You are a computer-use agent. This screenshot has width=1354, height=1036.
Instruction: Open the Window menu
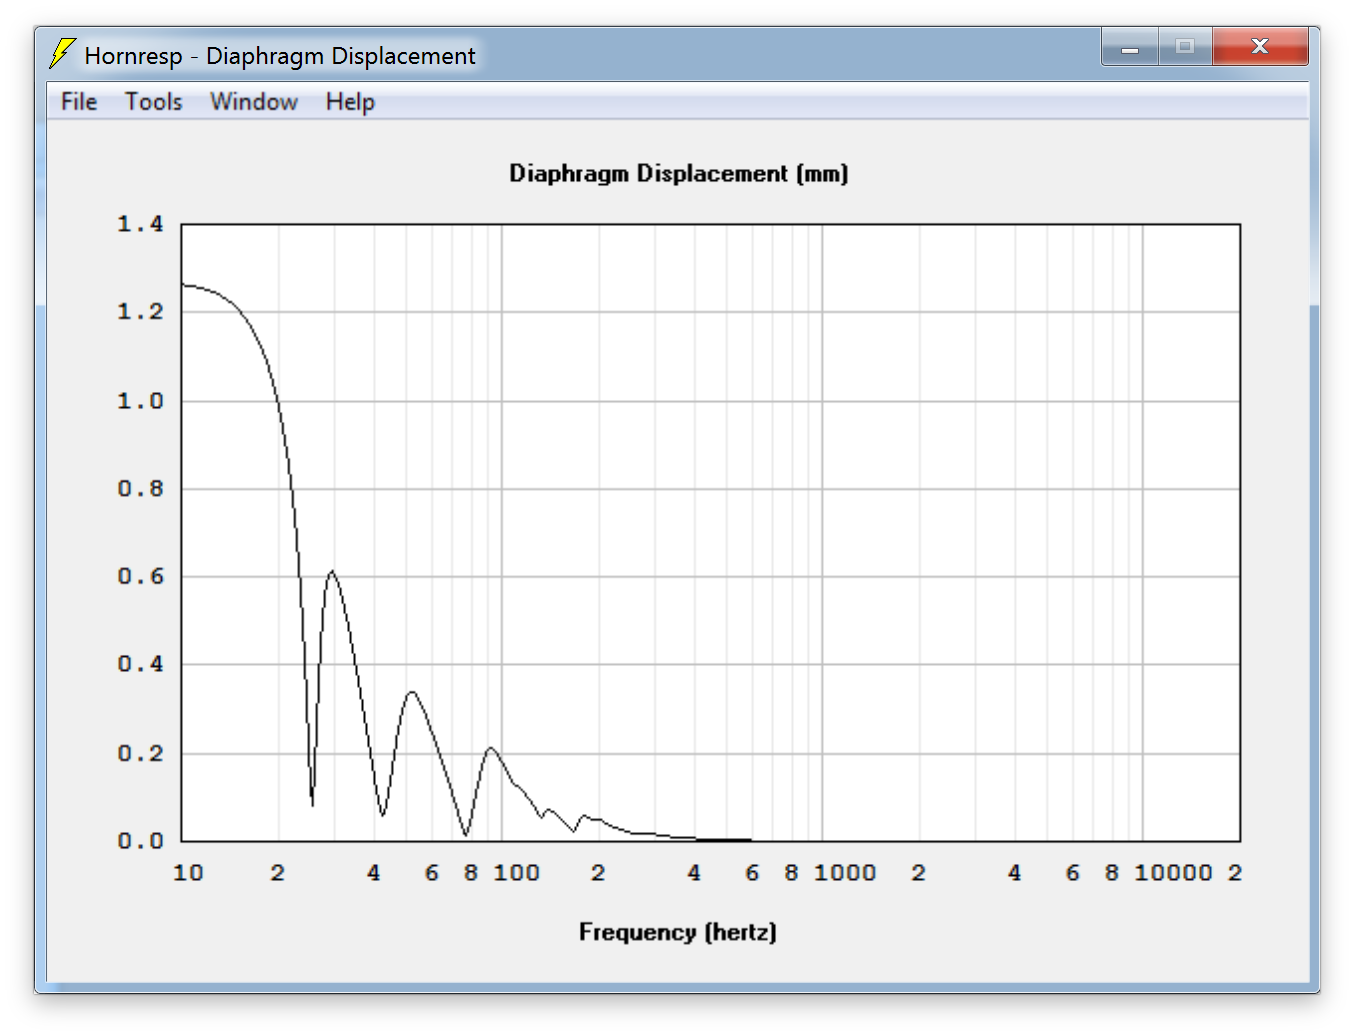tap(253, 102)
